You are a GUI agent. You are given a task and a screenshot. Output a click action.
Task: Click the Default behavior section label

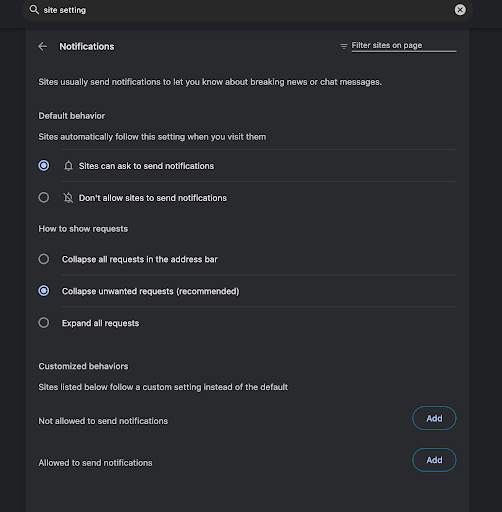click(x=72, y=116)
